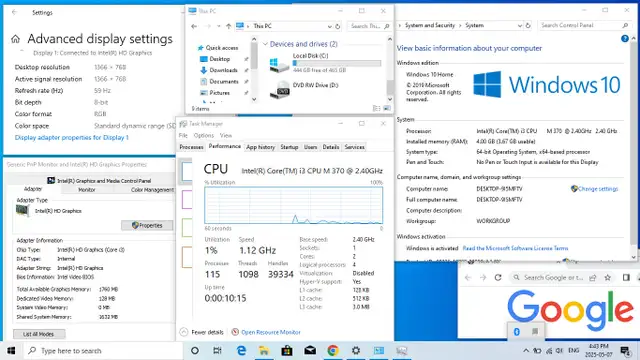The width and height of the screenshot is (640, 360).
Task: Select Quick access in navigation pane
Action: click(x=222, y=48)
